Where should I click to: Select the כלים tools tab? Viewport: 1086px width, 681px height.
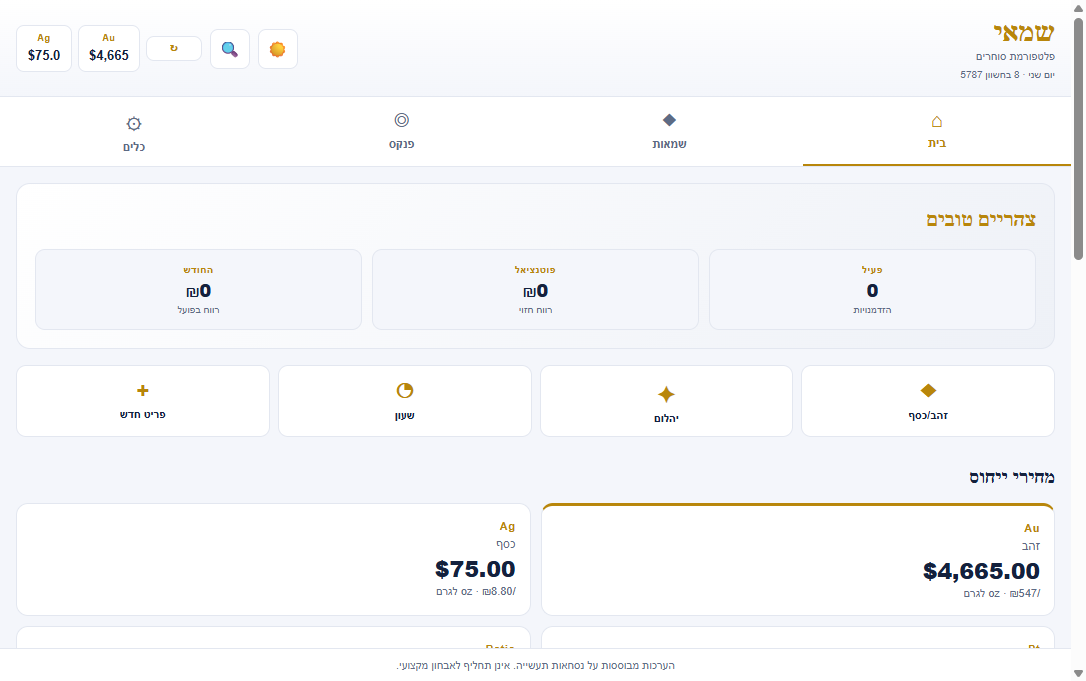134,132
